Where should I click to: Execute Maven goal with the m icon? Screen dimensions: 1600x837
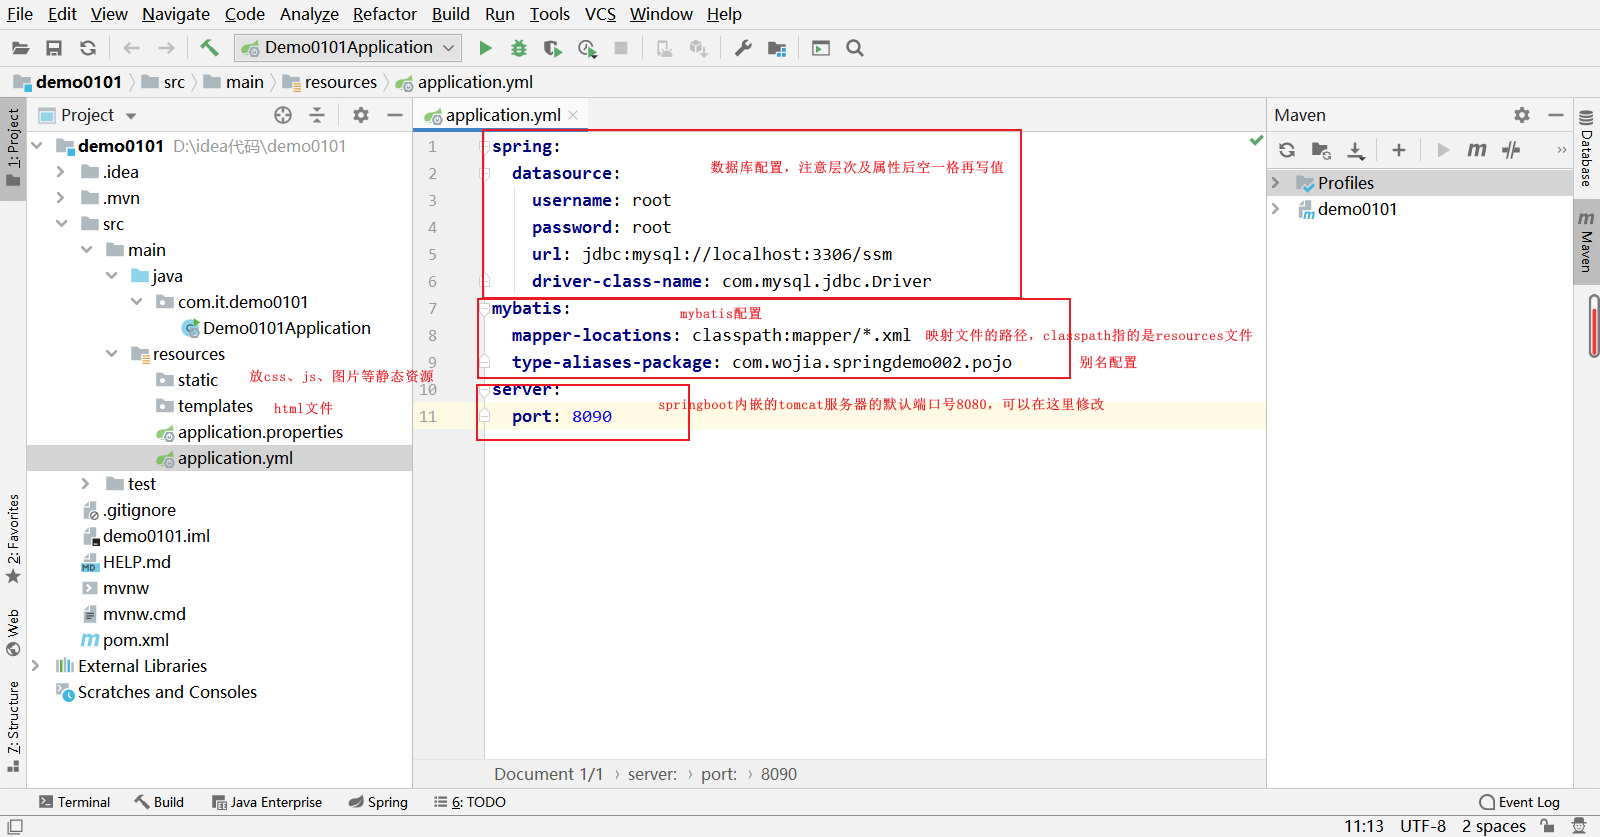pyautogui.click(x=1477, y=150)
